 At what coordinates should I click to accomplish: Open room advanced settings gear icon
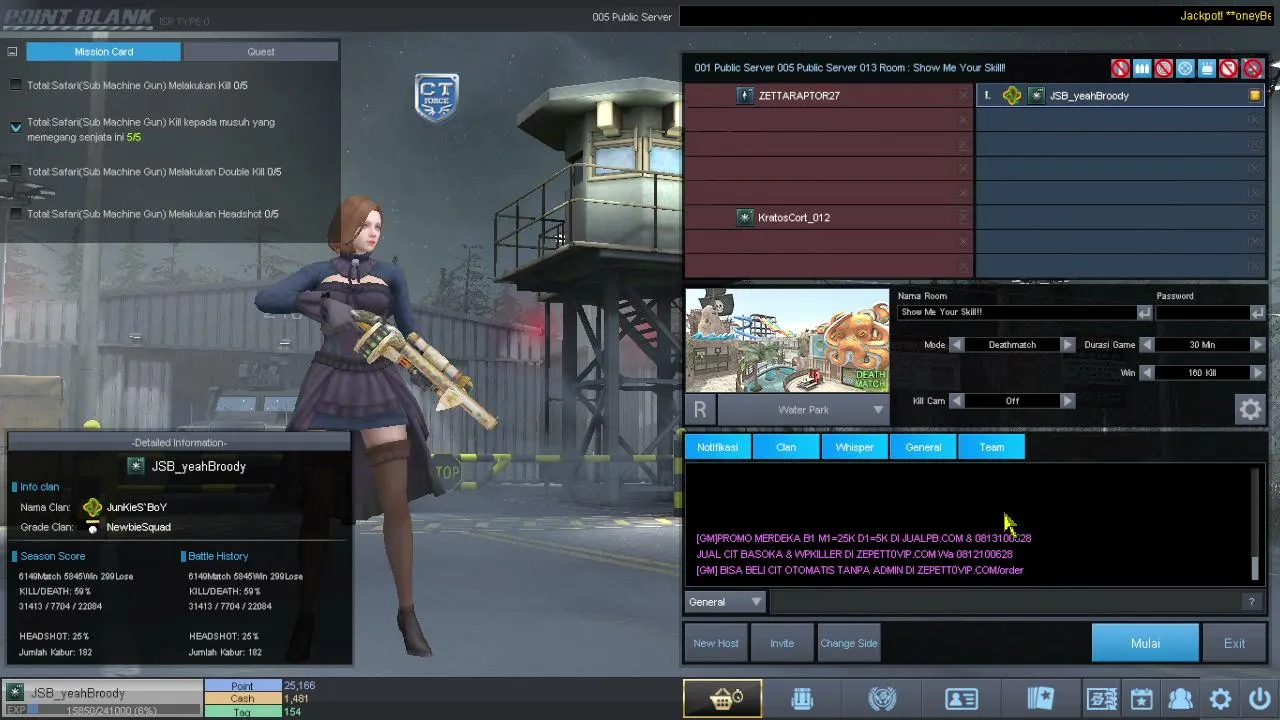click(1250, 409)
